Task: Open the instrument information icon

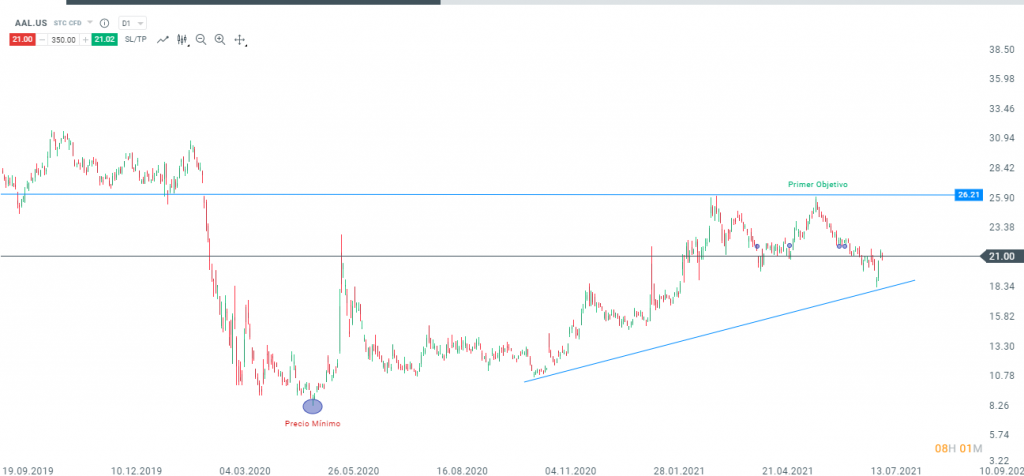Action: 104,23
